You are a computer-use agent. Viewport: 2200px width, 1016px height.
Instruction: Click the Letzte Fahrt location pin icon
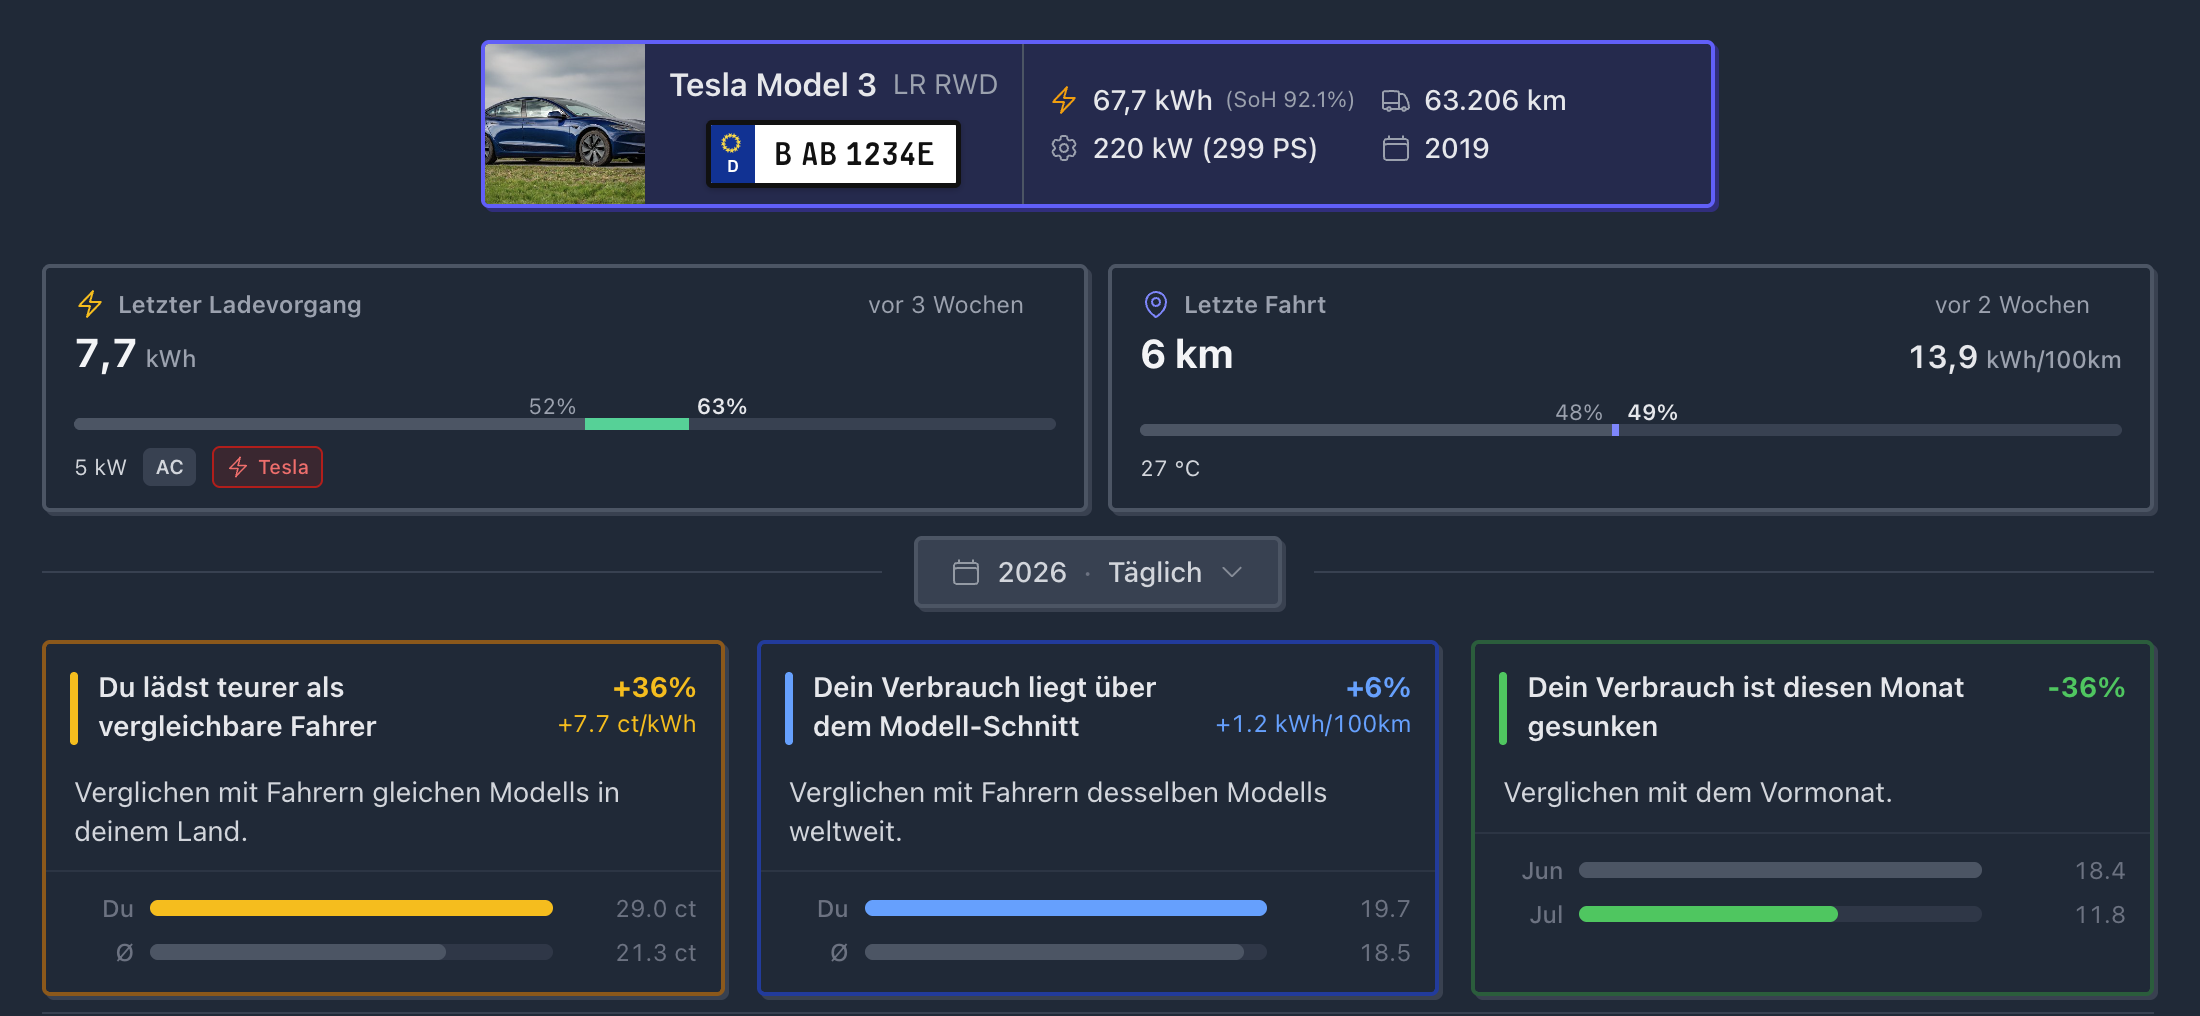pyautogui.click(x=1155, y=304)
